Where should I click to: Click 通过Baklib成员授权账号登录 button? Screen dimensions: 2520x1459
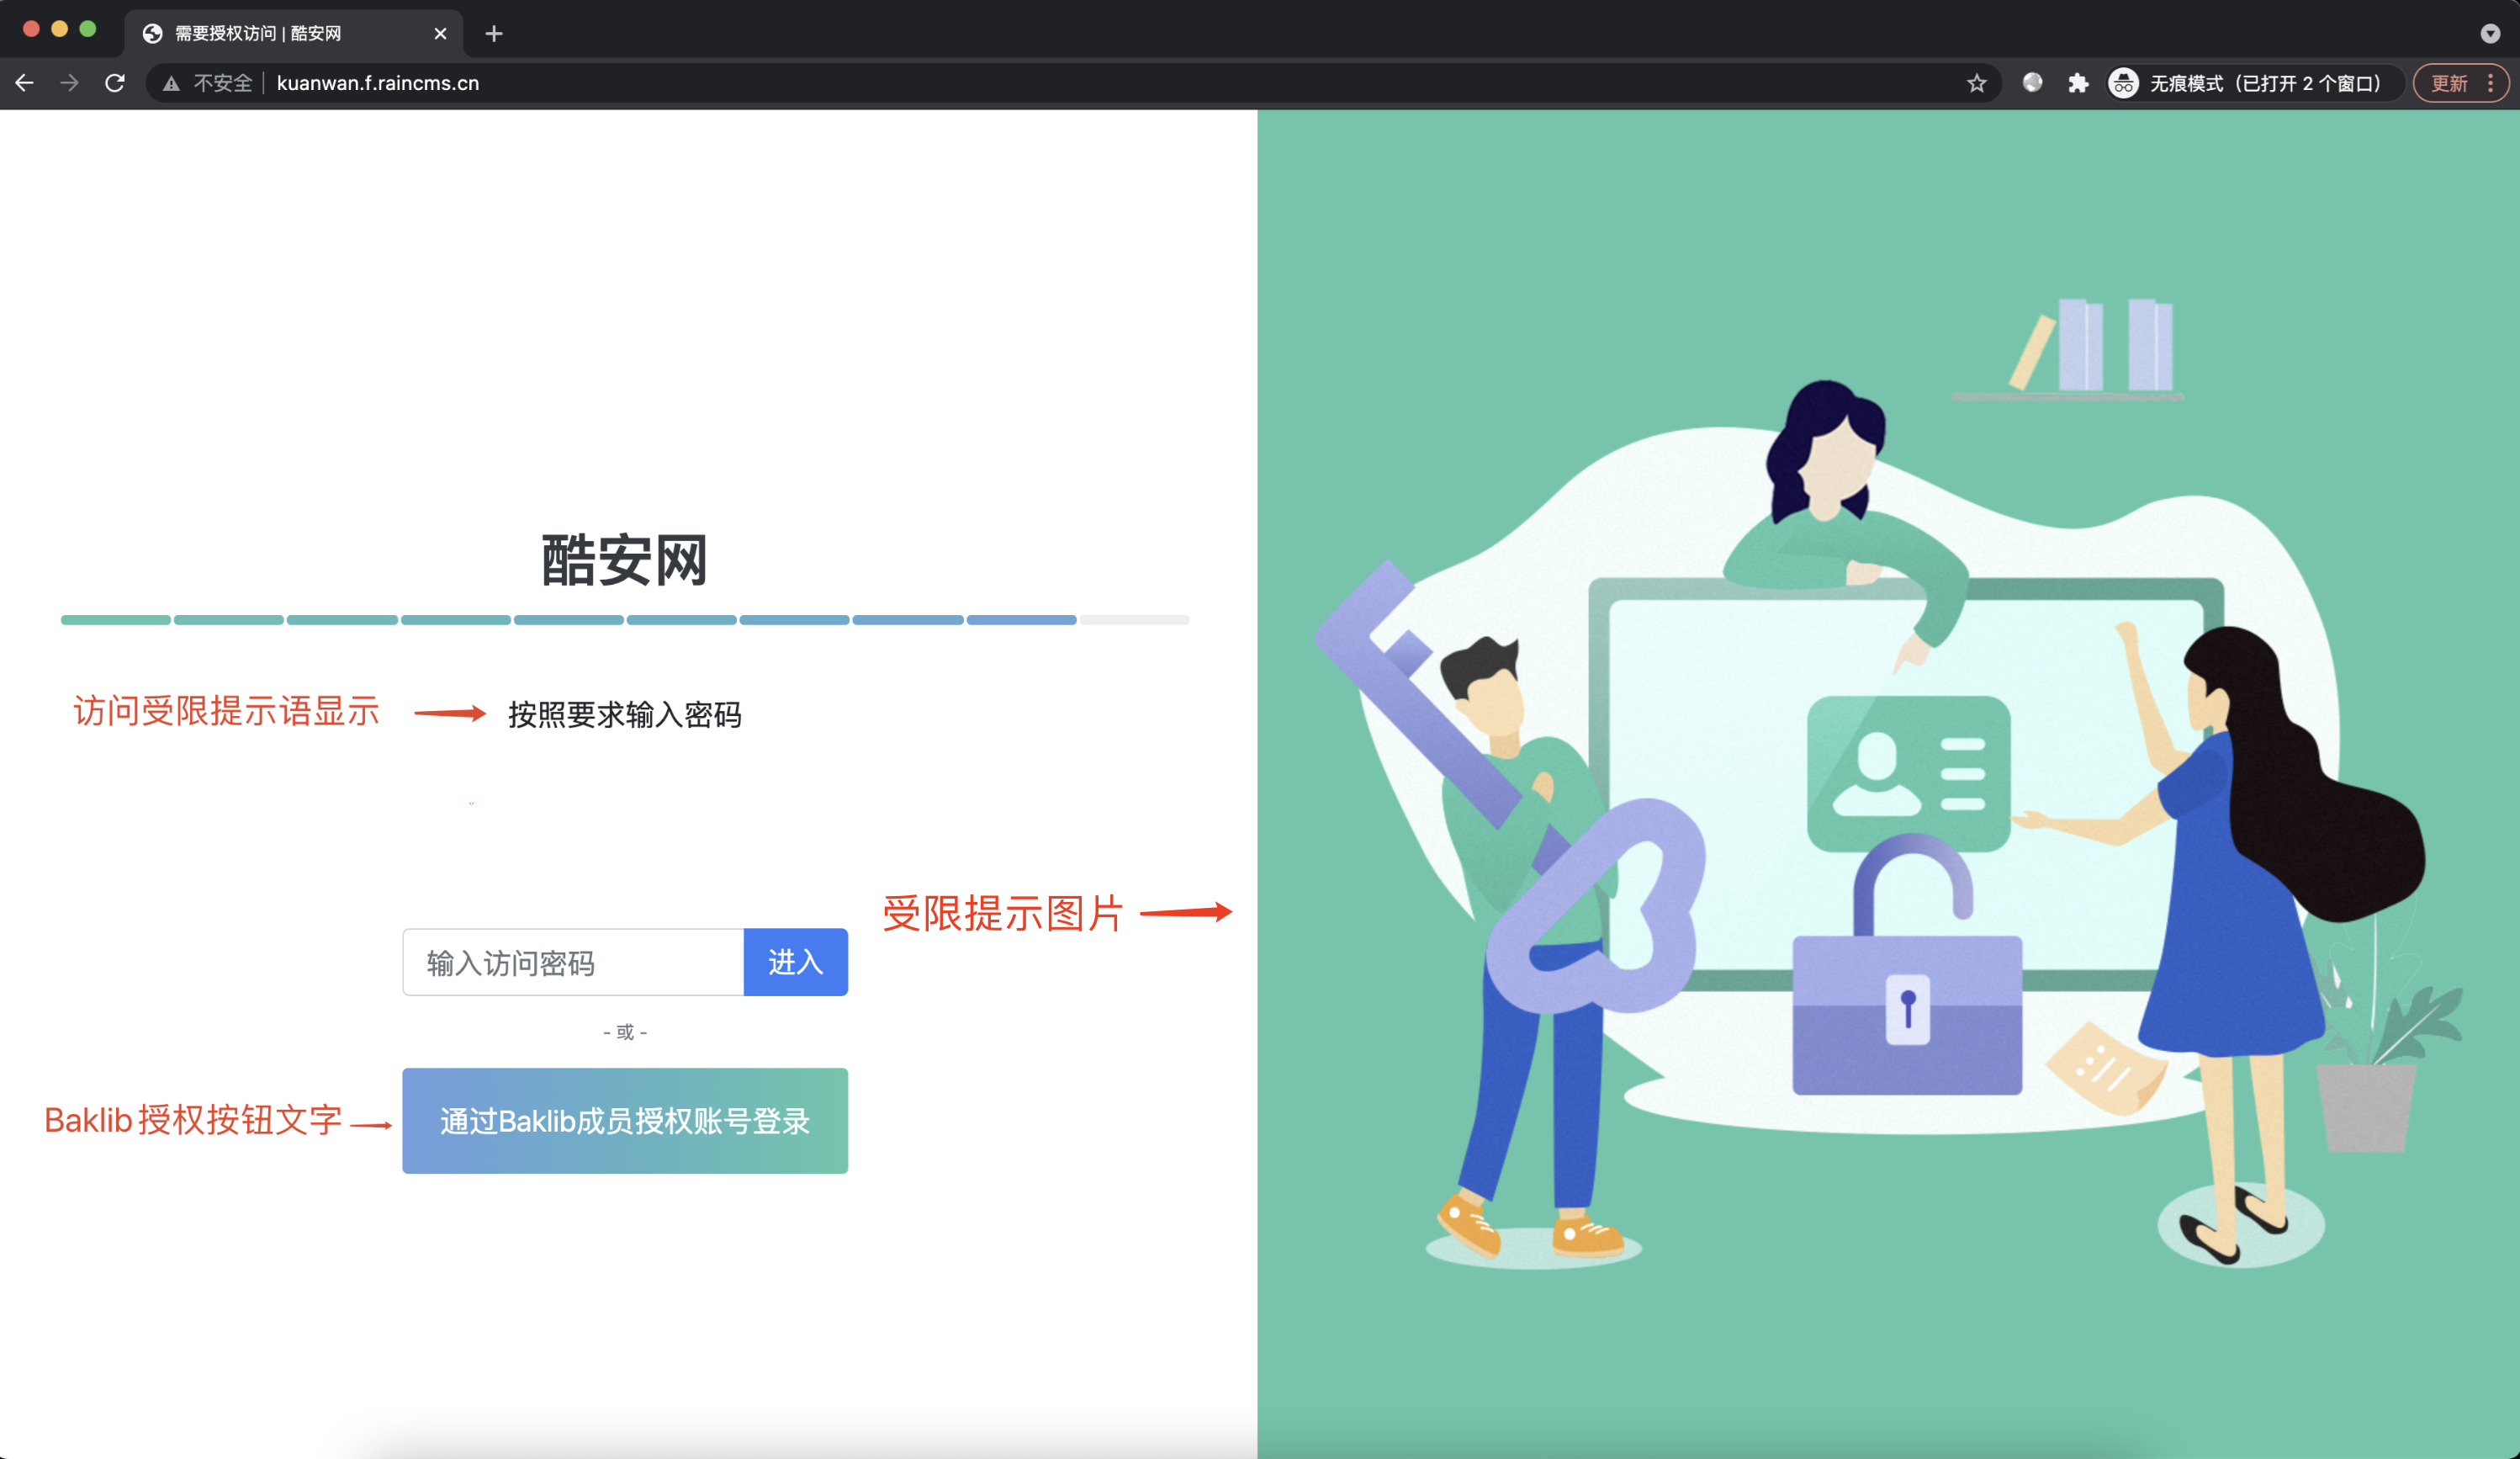click(625, 1120)
